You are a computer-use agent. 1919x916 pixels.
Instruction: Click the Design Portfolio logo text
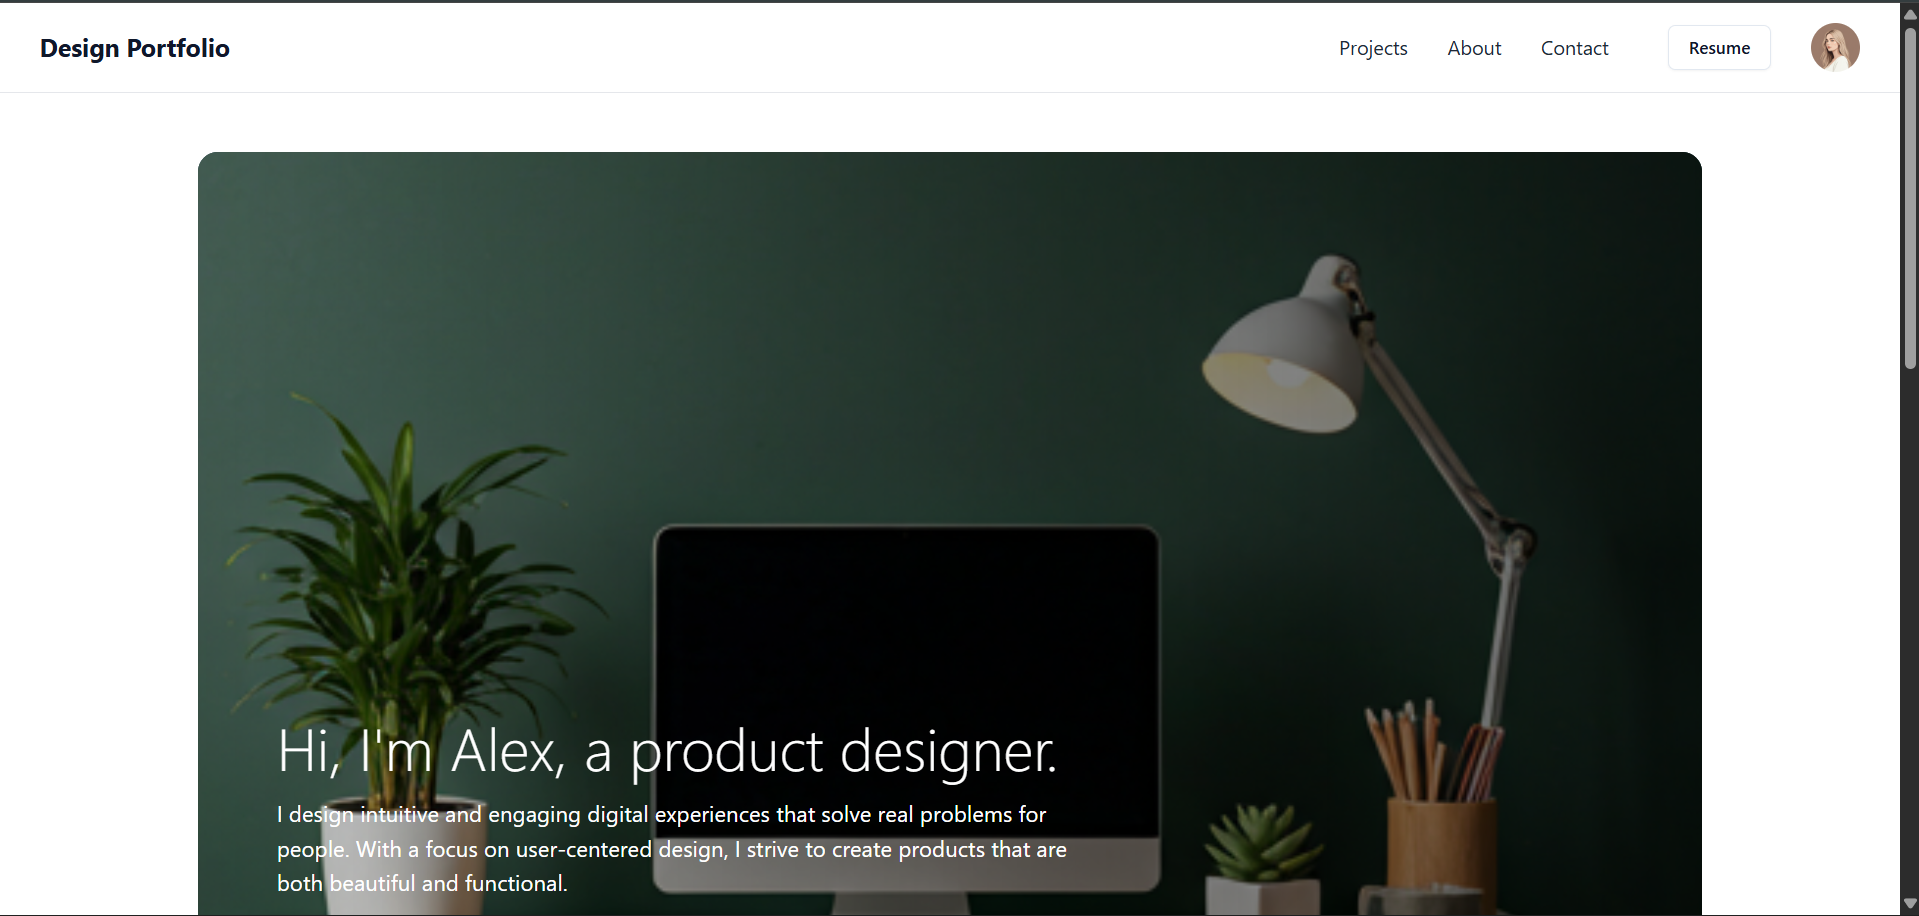coord(135,48)
